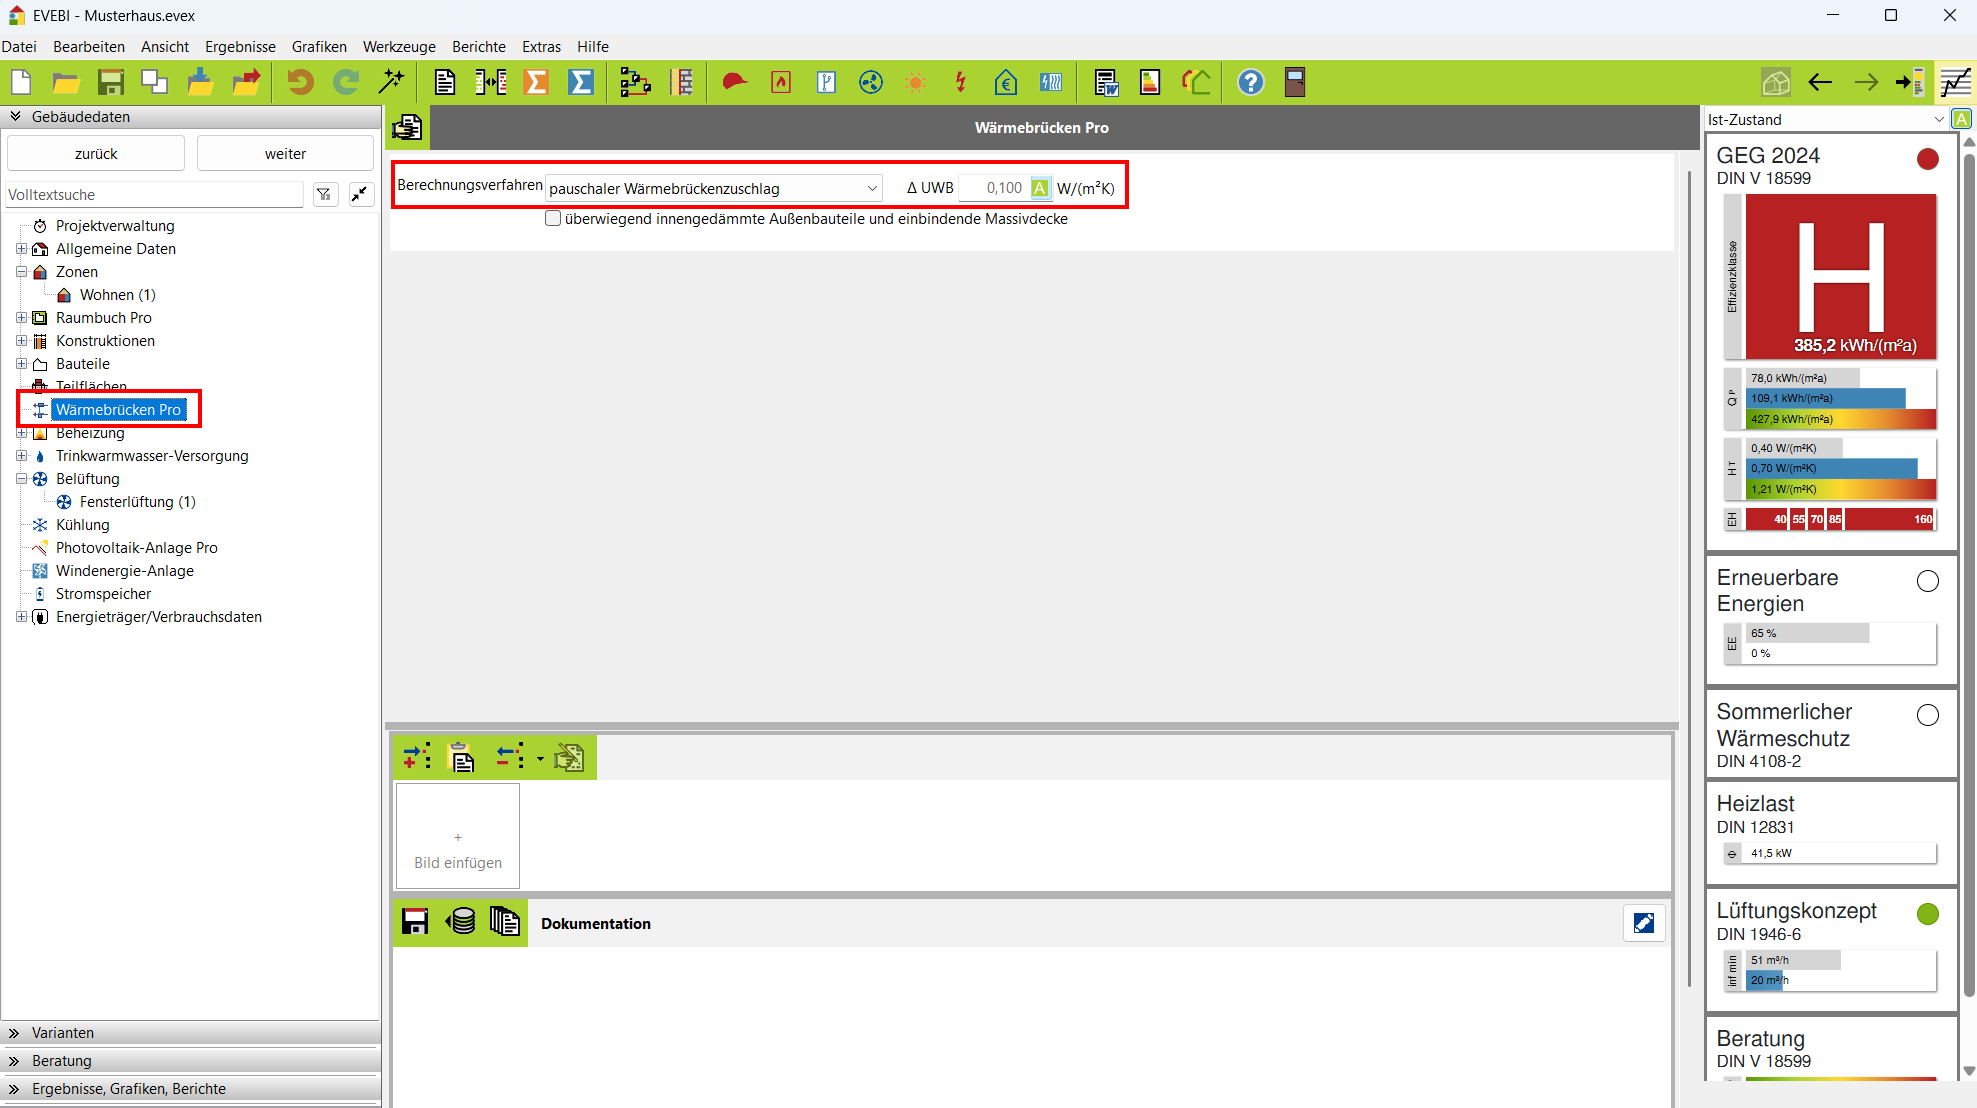Click the zurück button

96,154
